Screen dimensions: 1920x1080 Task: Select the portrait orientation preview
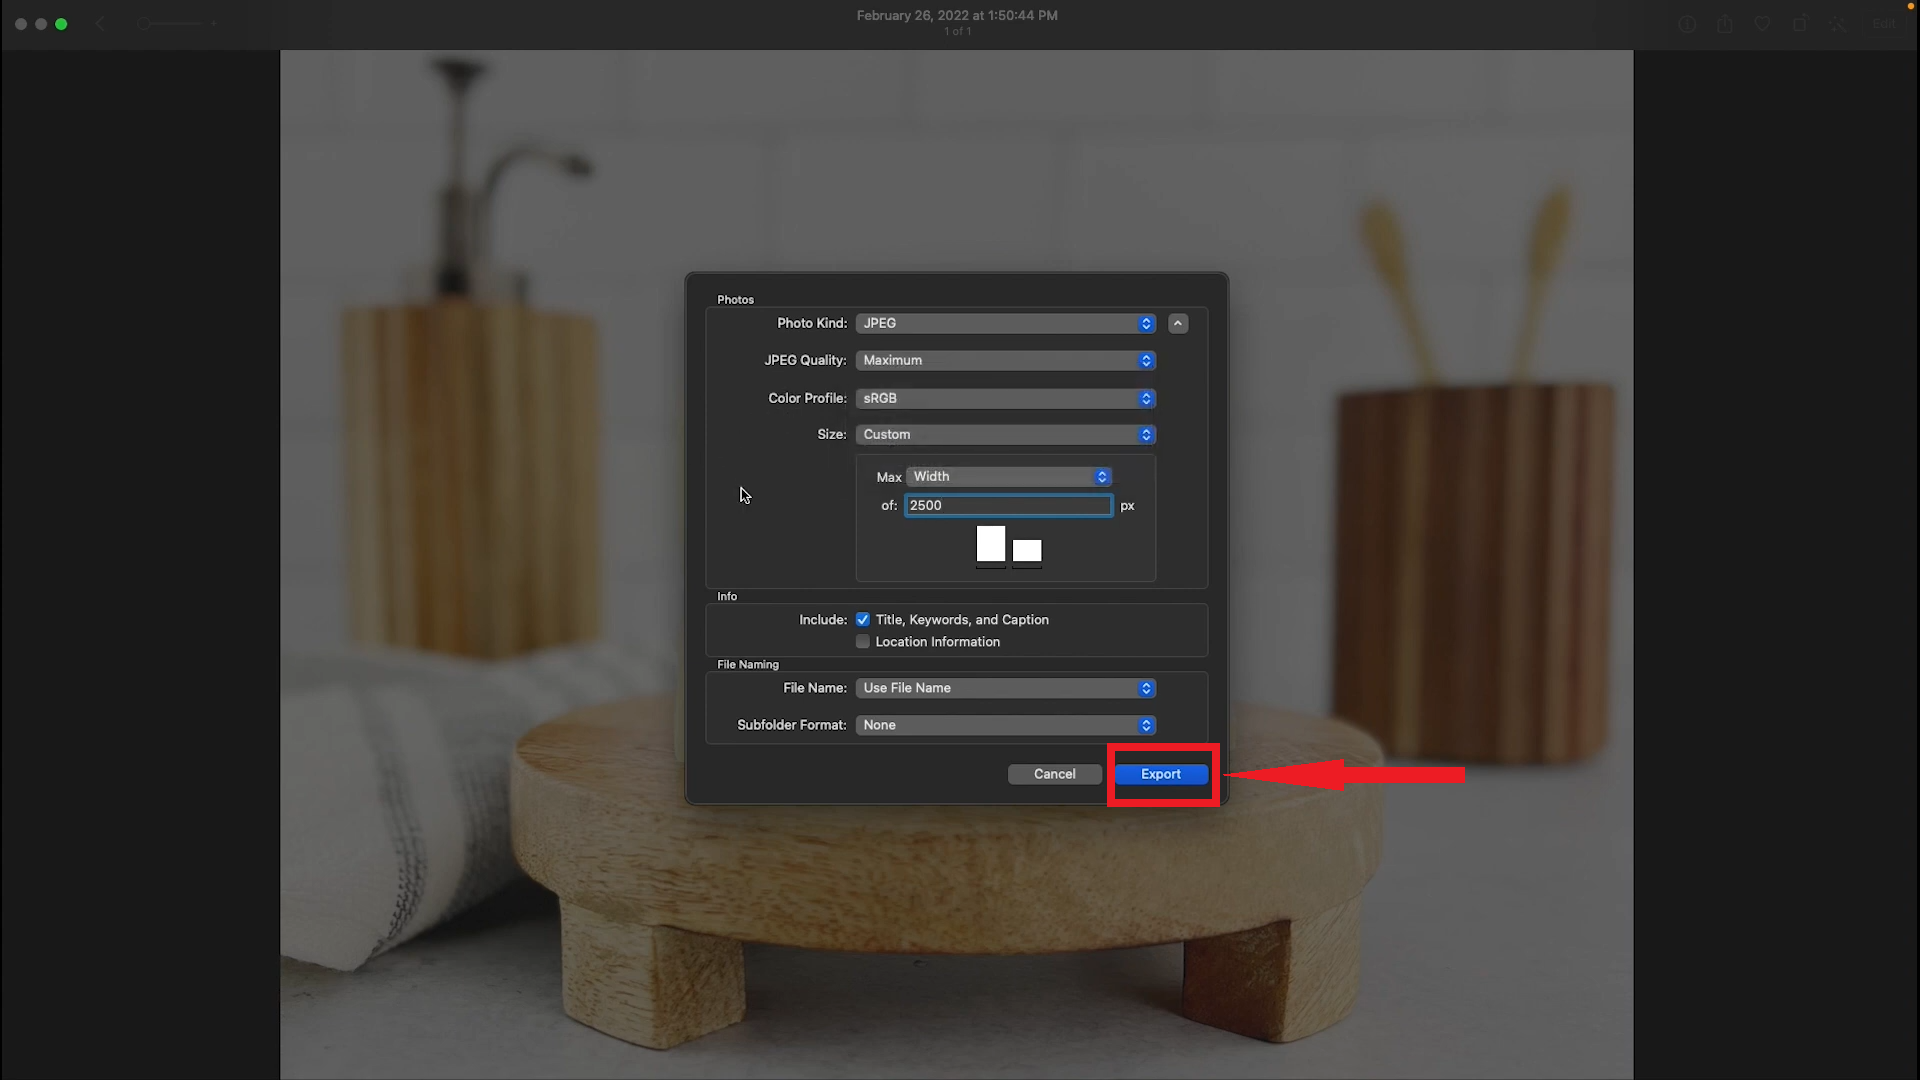[990, 543]
